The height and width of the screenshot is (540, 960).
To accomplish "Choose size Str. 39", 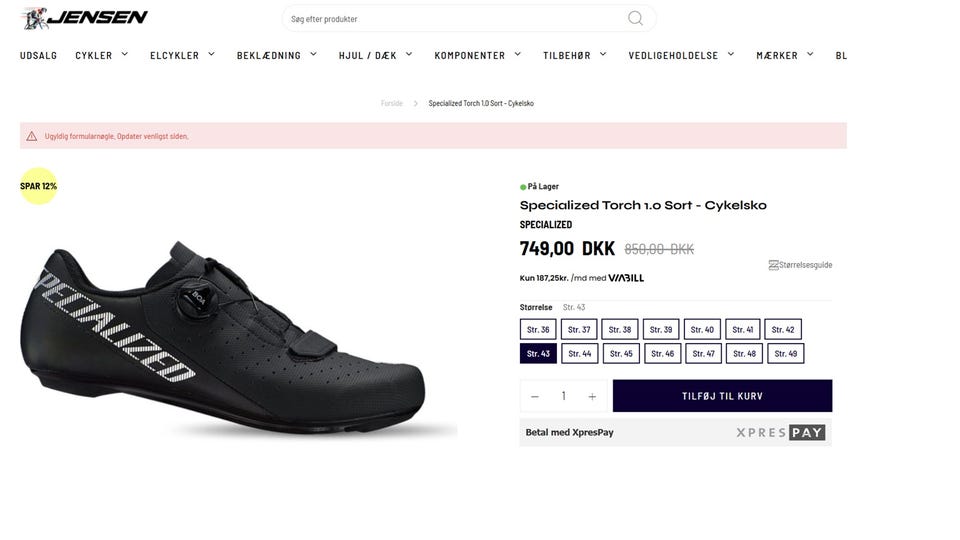I will [661, 330].
